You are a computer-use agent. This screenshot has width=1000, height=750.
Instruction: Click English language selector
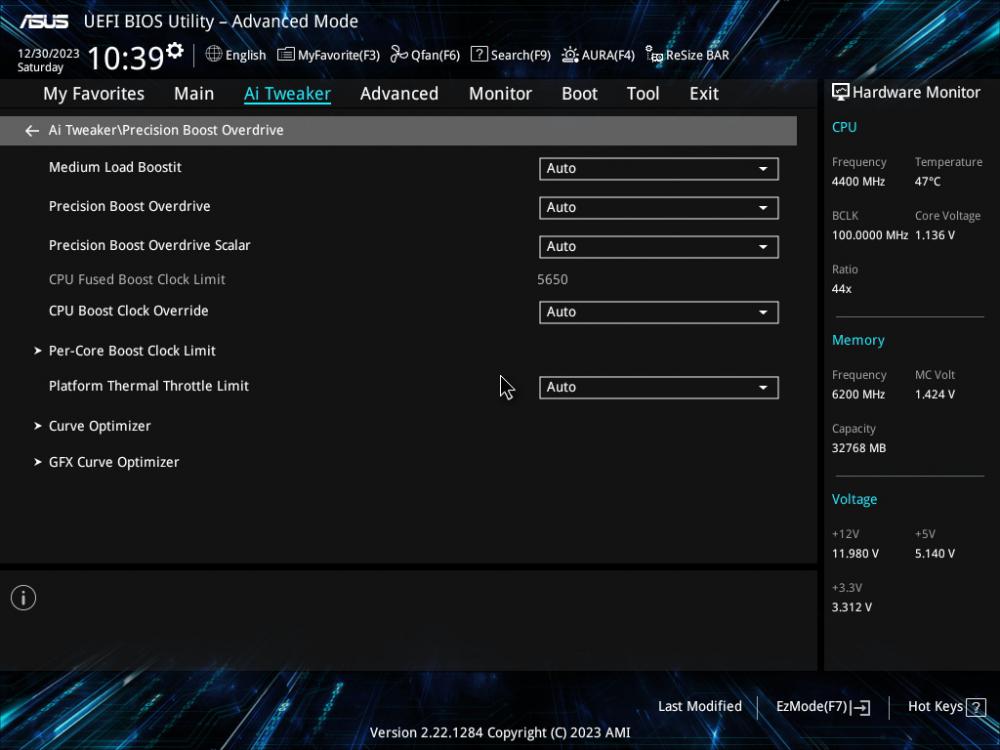pyautogui.click(x=246, y=55)
